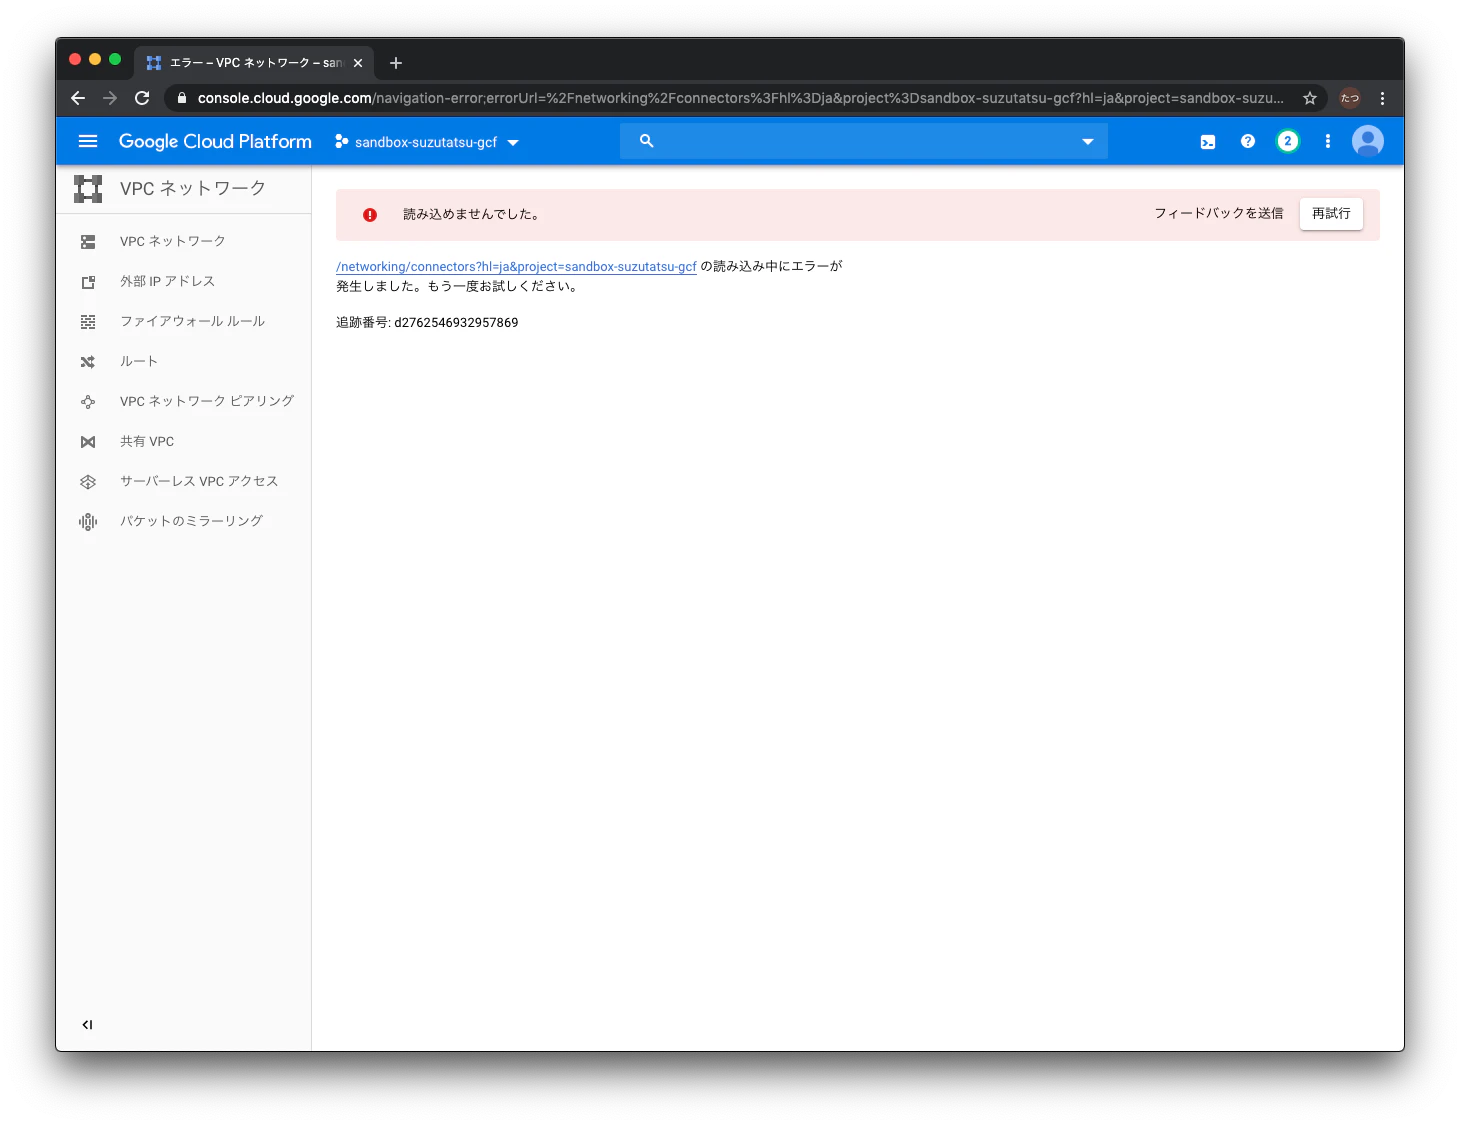Viewport: 1460px width, 1125px height.
Task: Click フィードバックを送信 feedback button
Action: [x=1219, y=214]
